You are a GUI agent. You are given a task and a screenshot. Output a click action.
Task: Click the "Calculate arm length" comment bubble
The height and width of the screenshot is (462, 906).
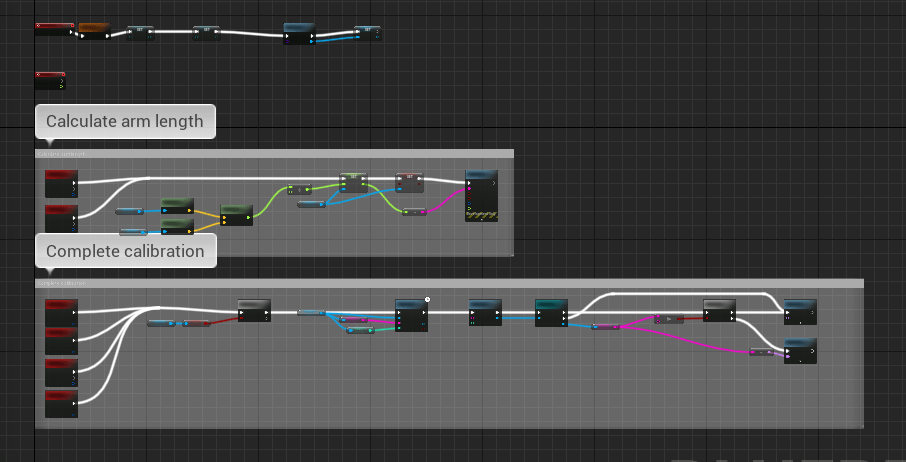tap(125, 122)
